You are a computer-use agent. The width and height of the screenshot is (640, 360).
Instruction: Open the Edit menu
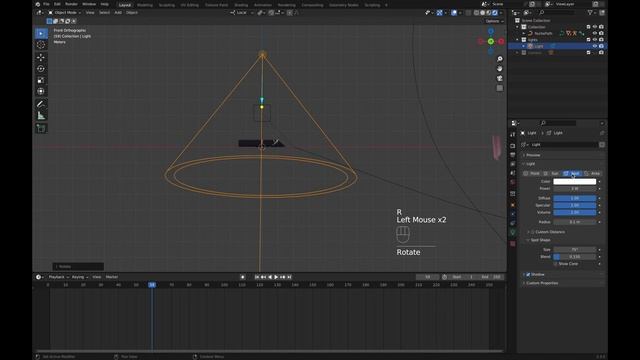tap(57, 4)
